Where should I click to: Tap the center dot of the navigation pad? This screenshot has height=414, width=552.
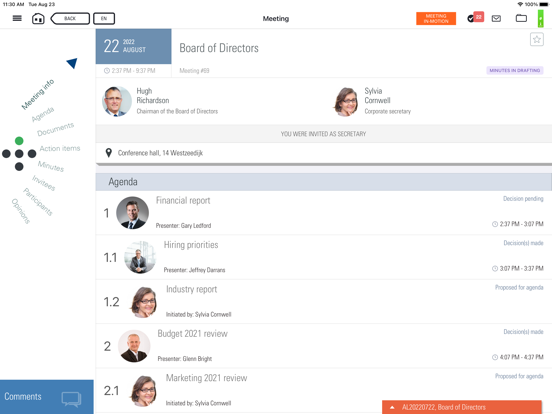tap(19, 153)
